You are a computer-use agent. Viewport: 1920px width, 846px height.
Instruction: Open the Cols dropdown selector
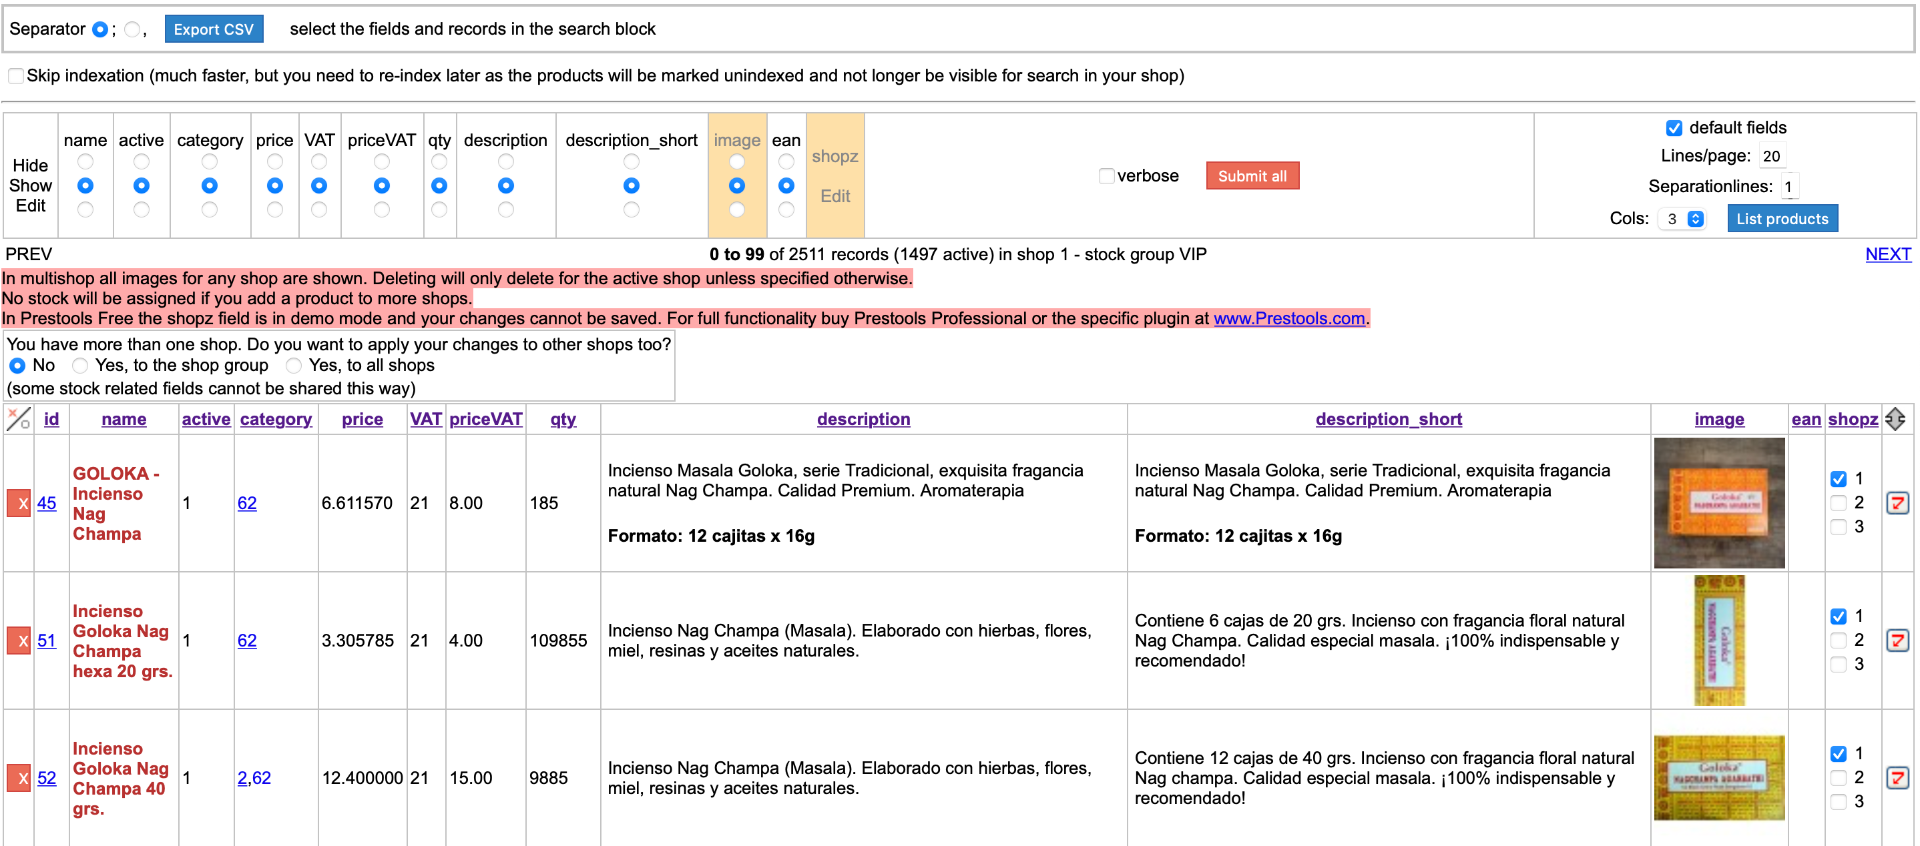(x=1682, y=219)
